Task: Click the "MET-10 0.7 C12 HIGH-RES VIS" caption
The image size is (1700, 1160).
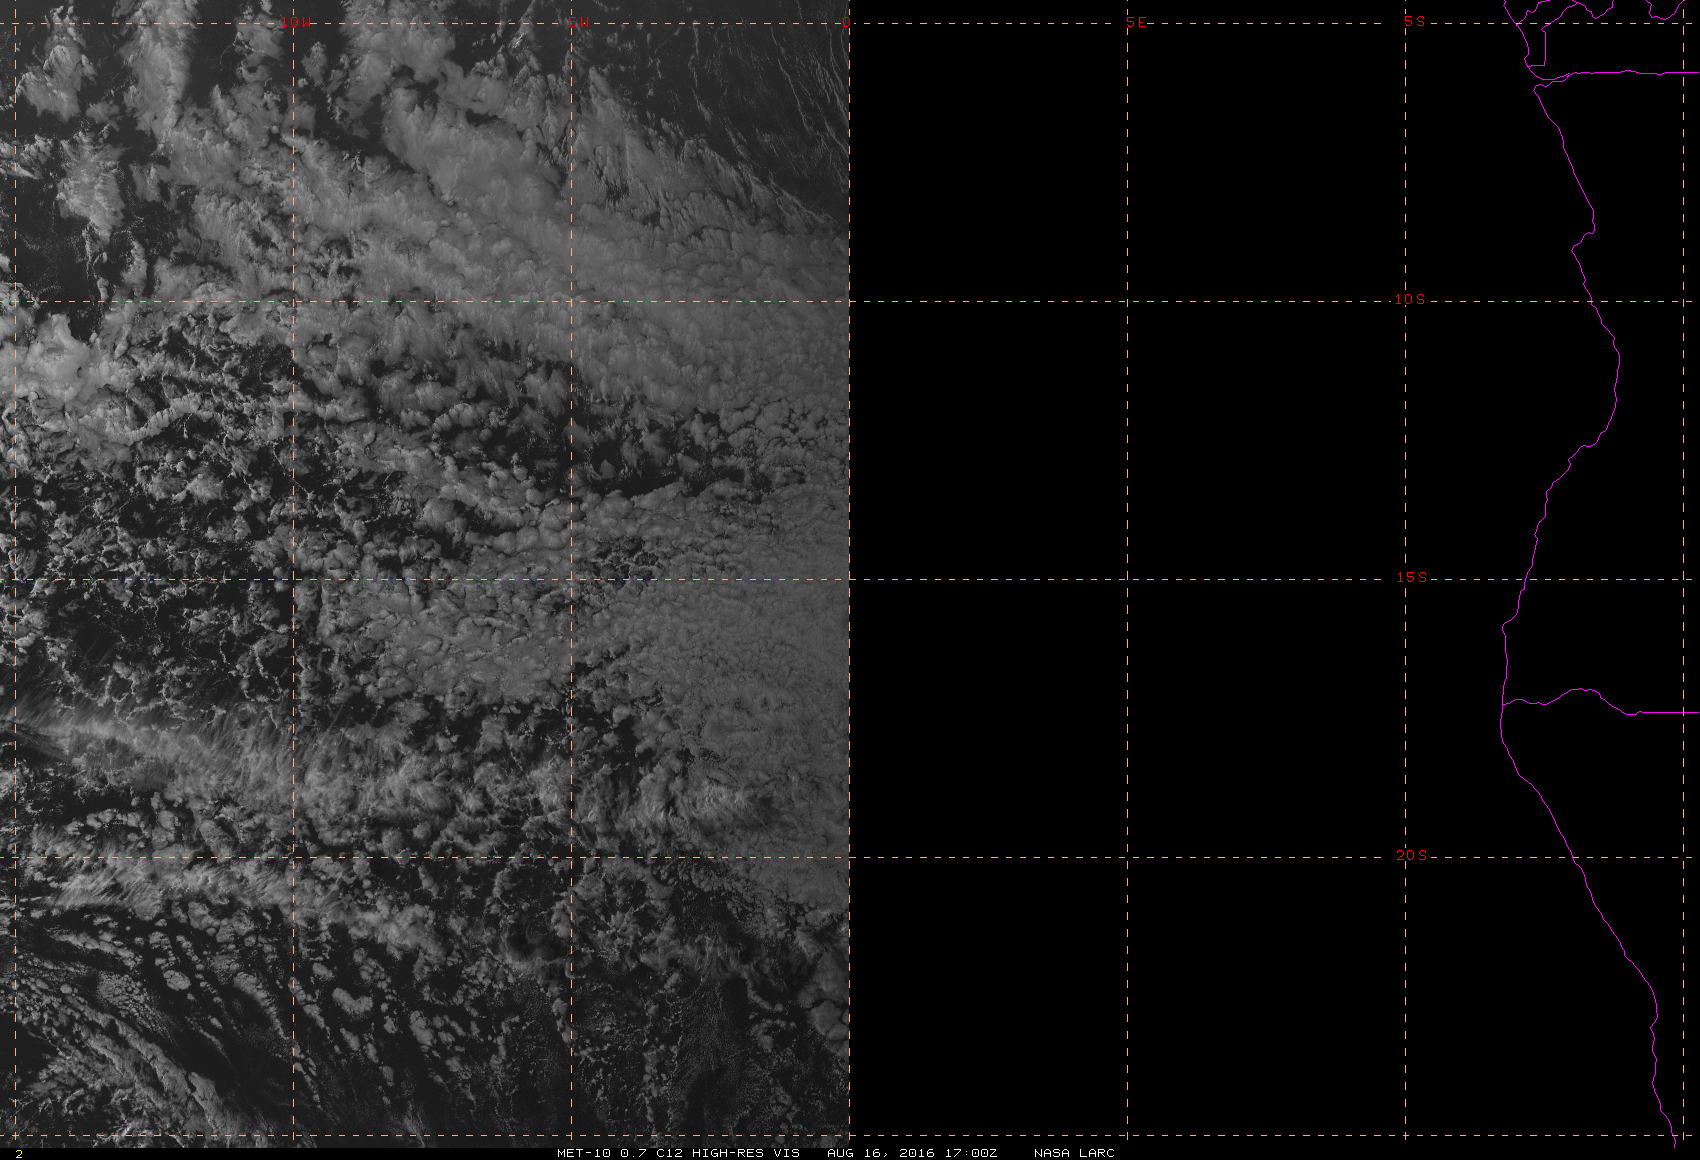Action: (x=678, y=1153)
